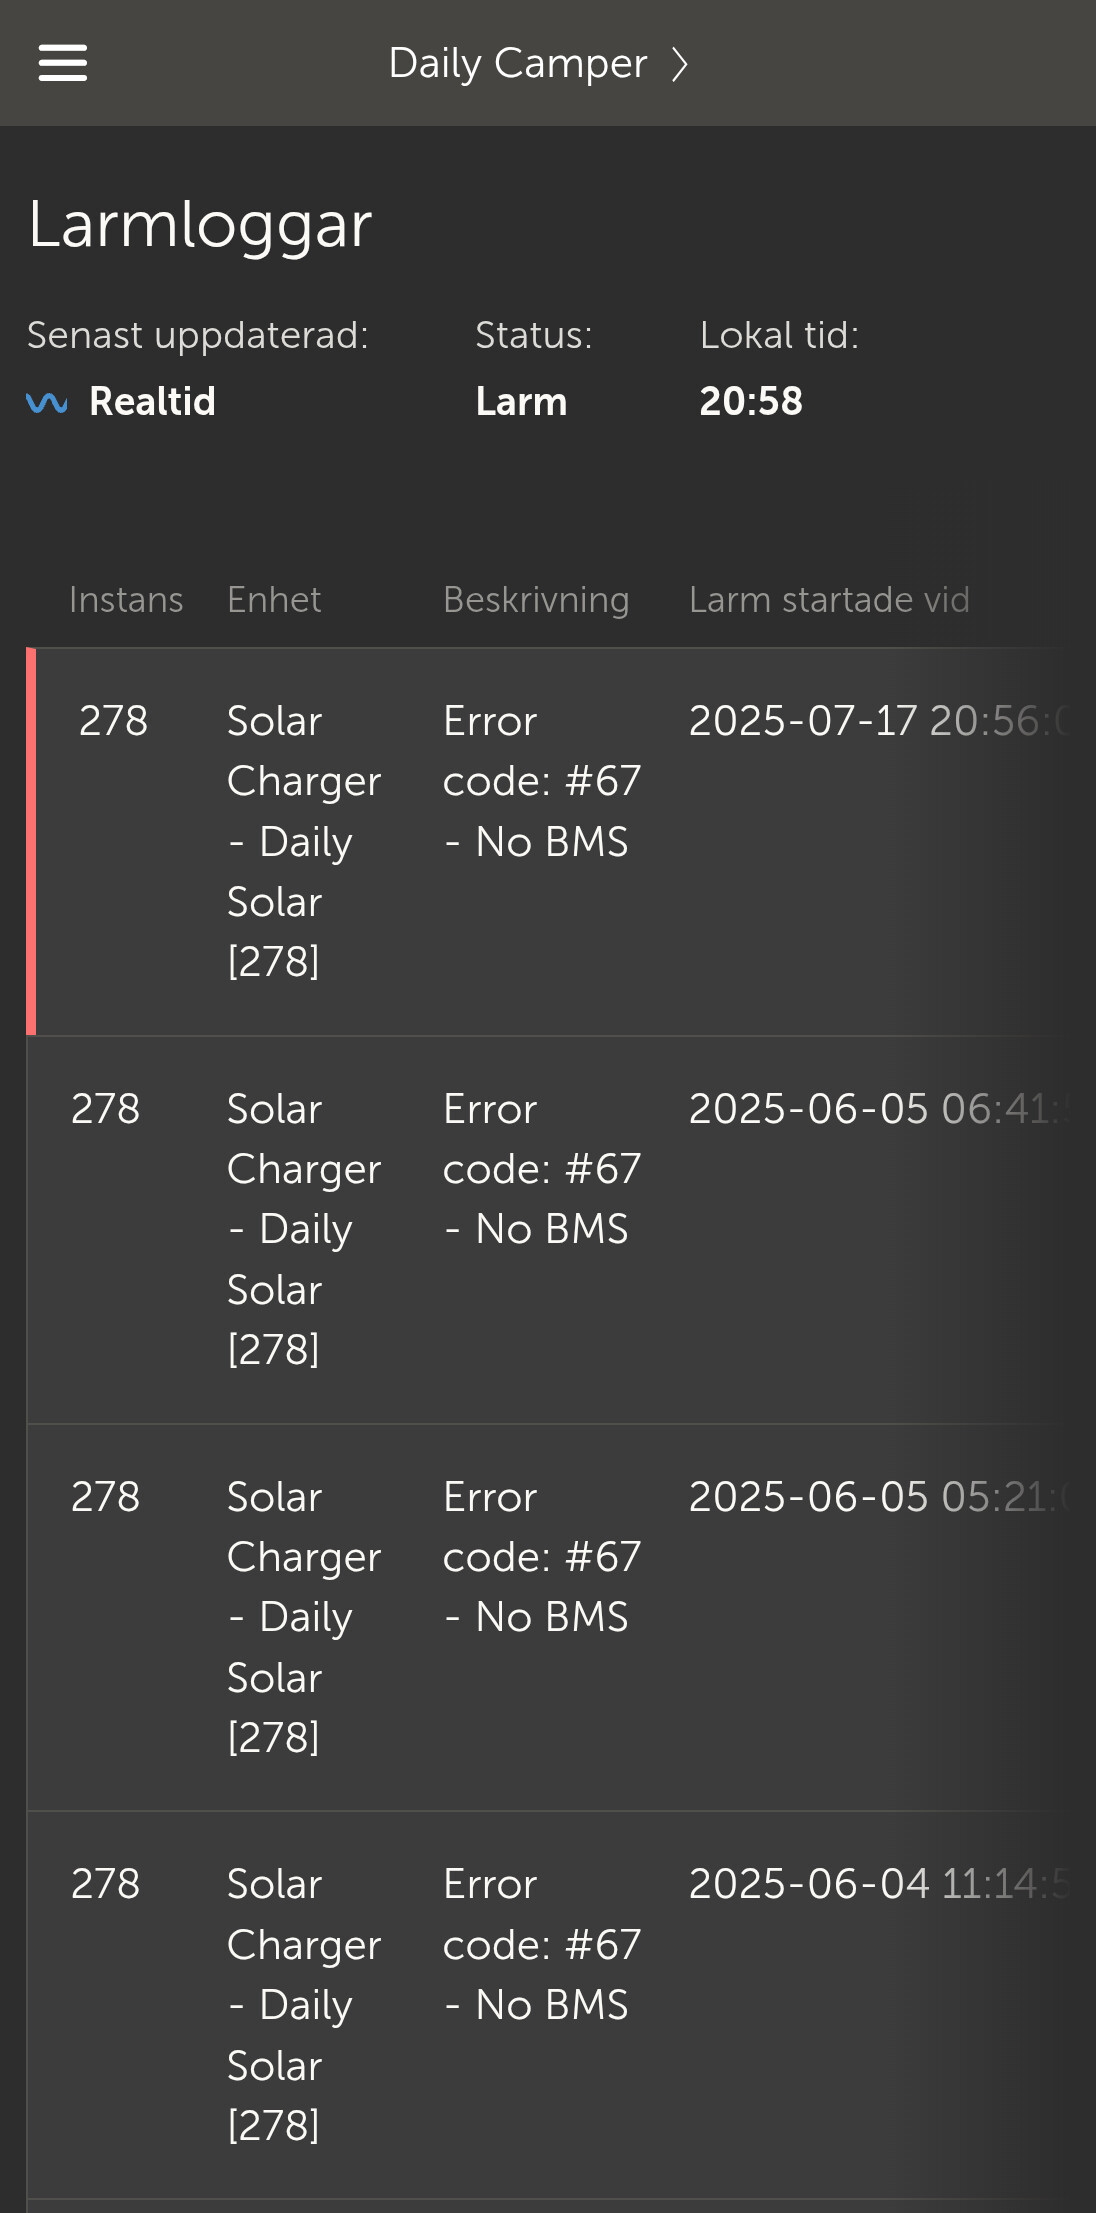Click instance 278 in the third row
The image size is (1096, 2213).
(x=106, y=1497)
